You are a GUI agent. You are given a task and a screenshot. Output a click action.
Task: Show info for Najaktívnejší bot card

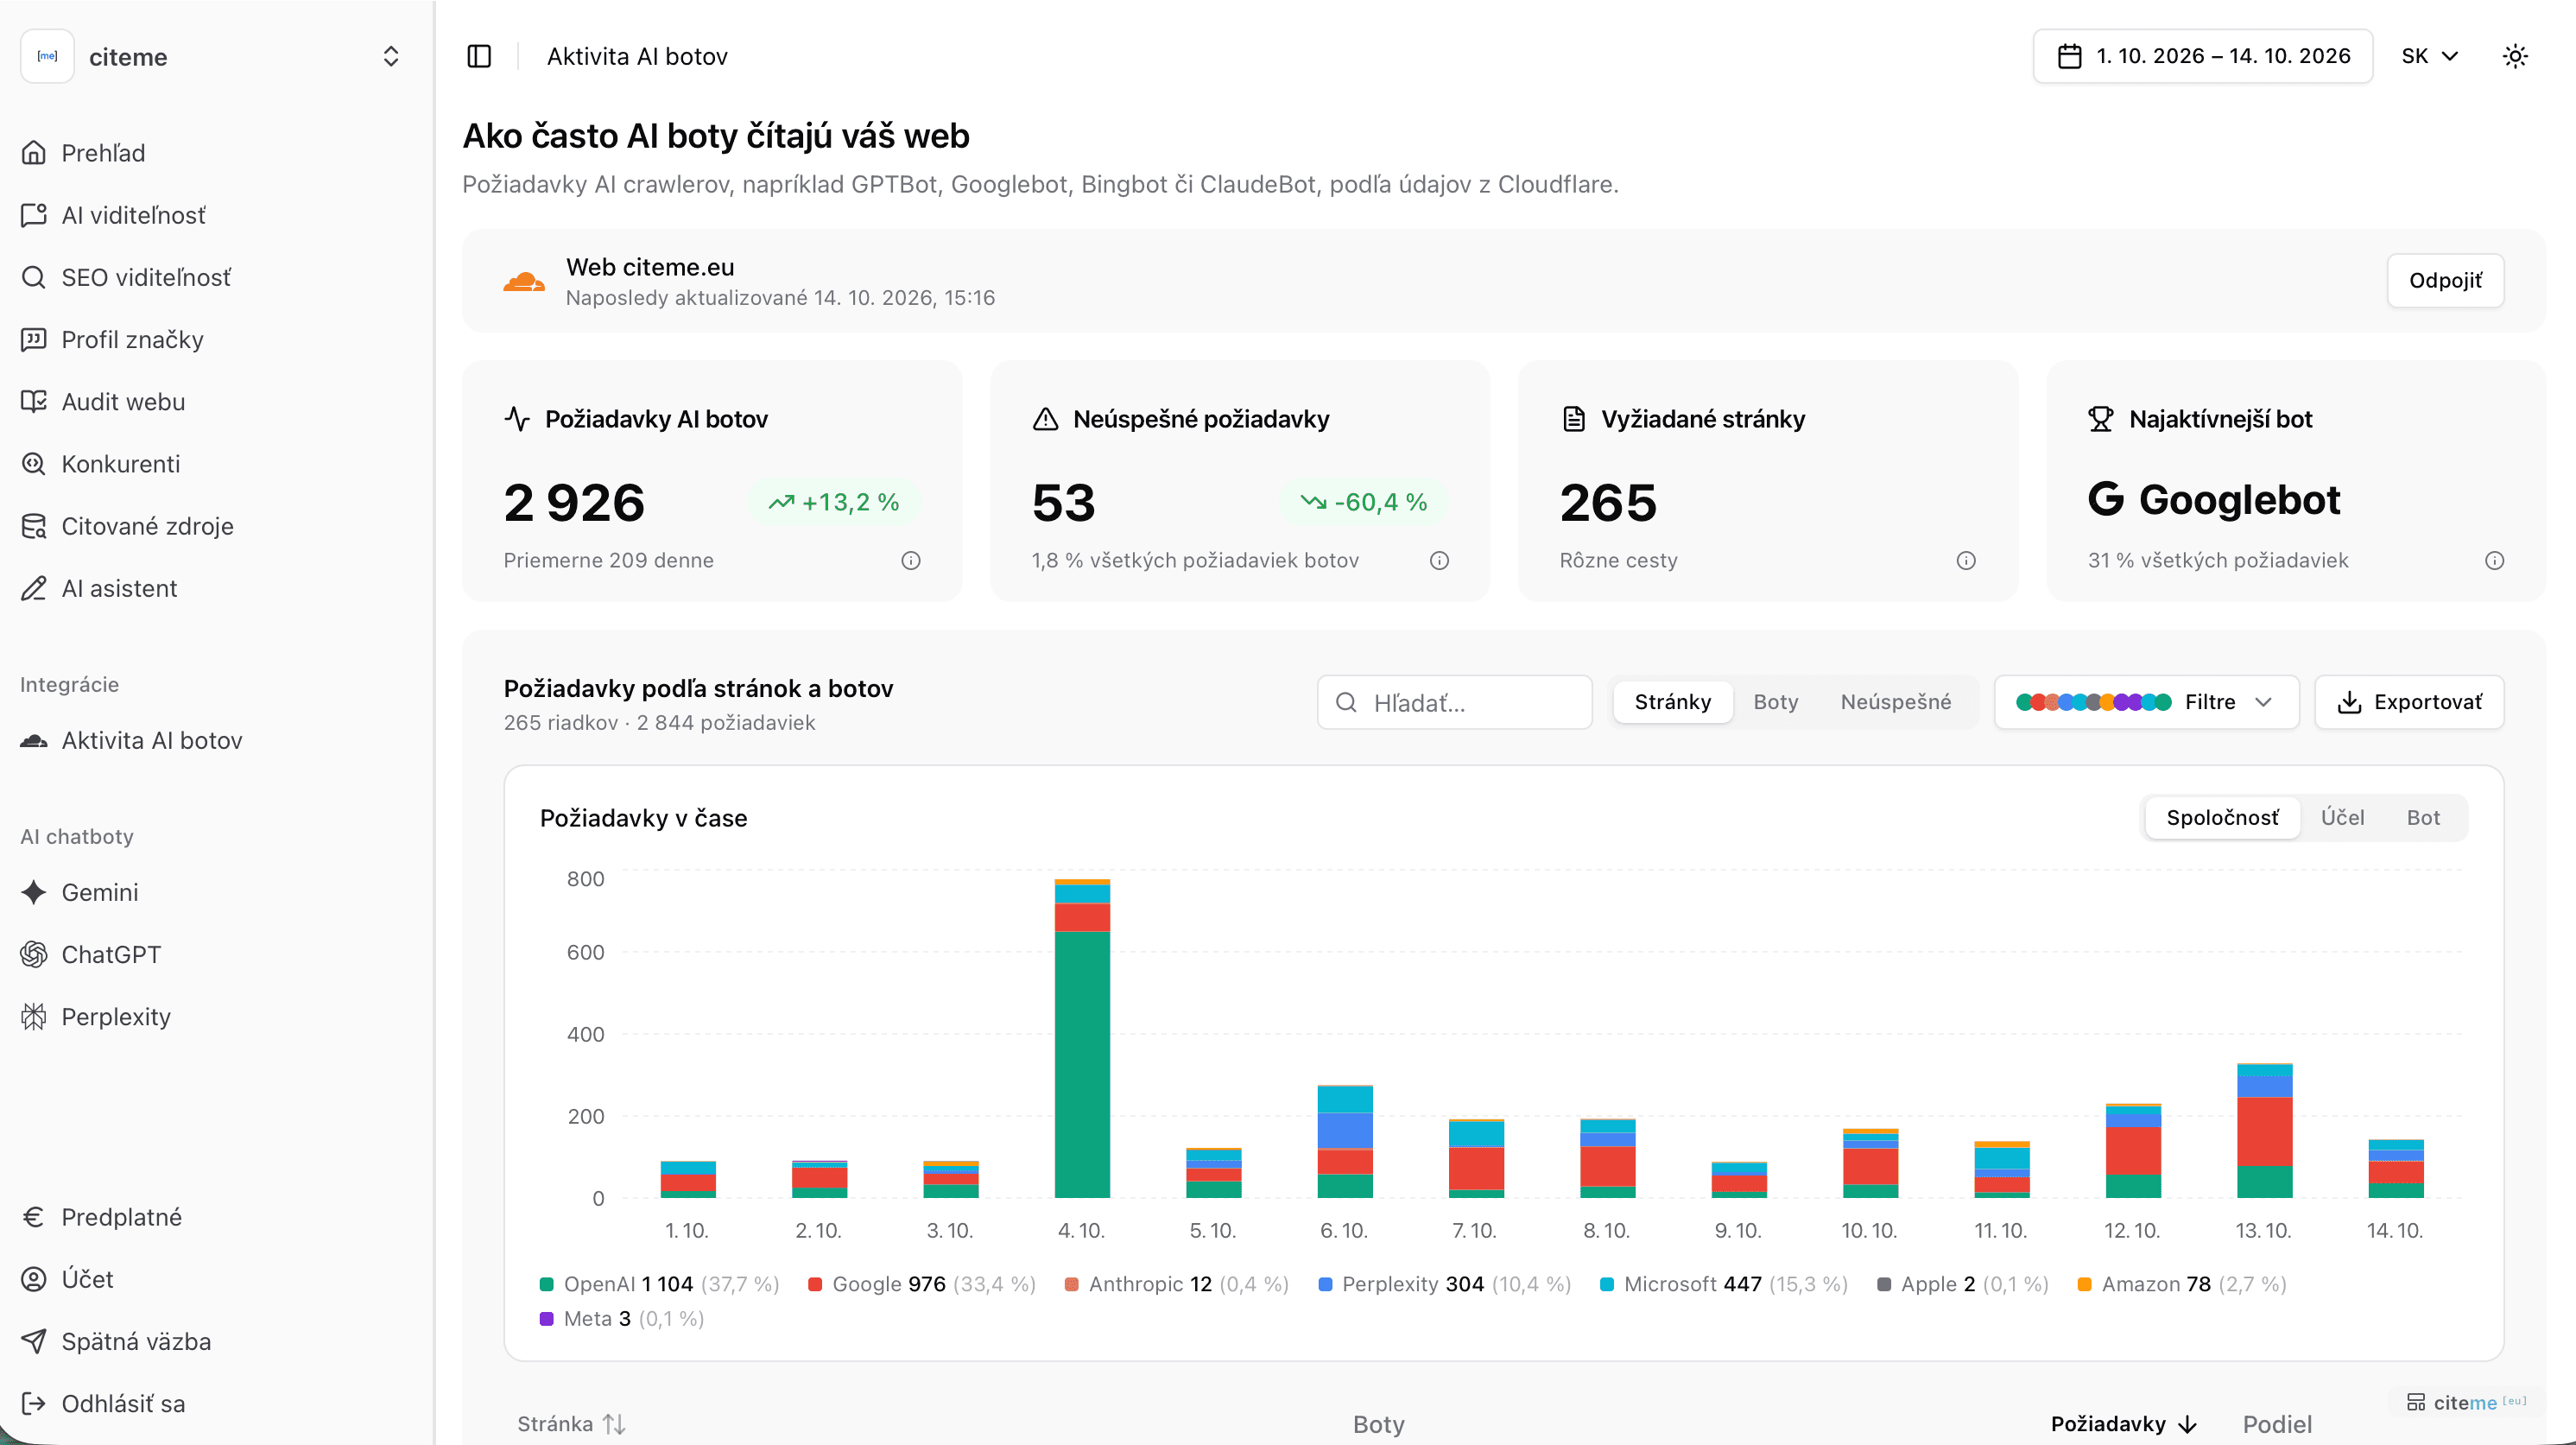coord(2495,560)
